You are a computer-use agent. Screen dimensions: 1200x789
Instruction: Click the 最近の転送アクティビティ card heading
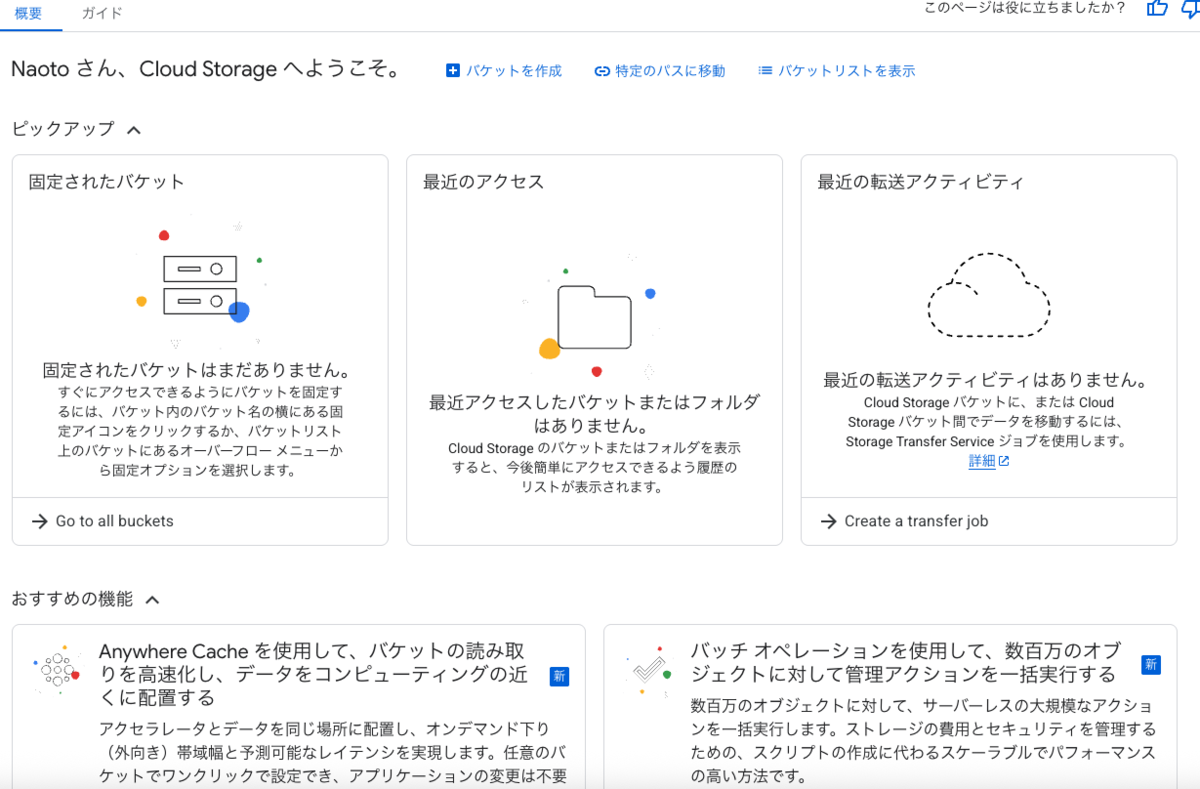click(920, 182)
